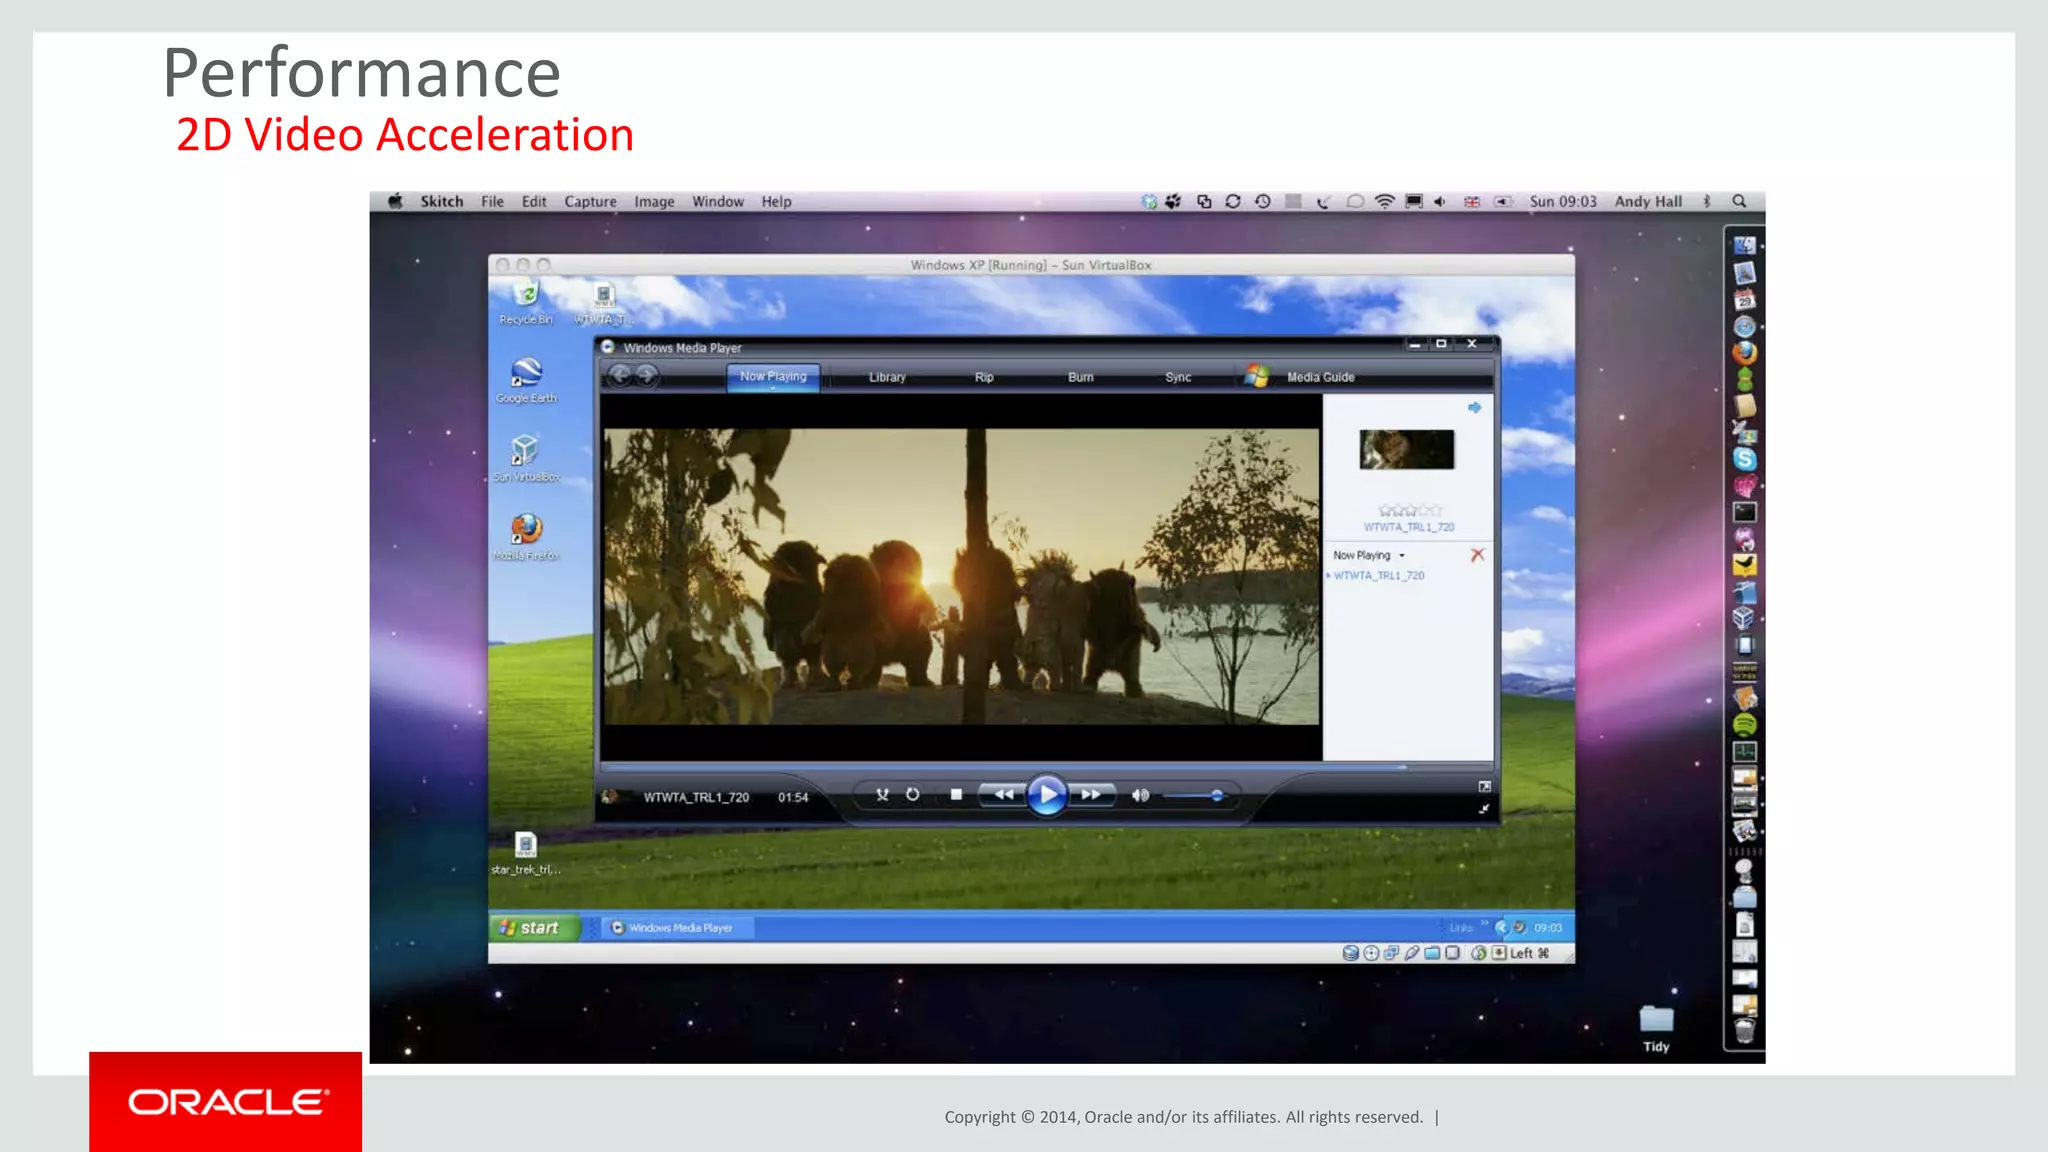This screenshot has width=2048, height=1152.
Task: Click the Windows XP start button
Action: click(532, 928)
